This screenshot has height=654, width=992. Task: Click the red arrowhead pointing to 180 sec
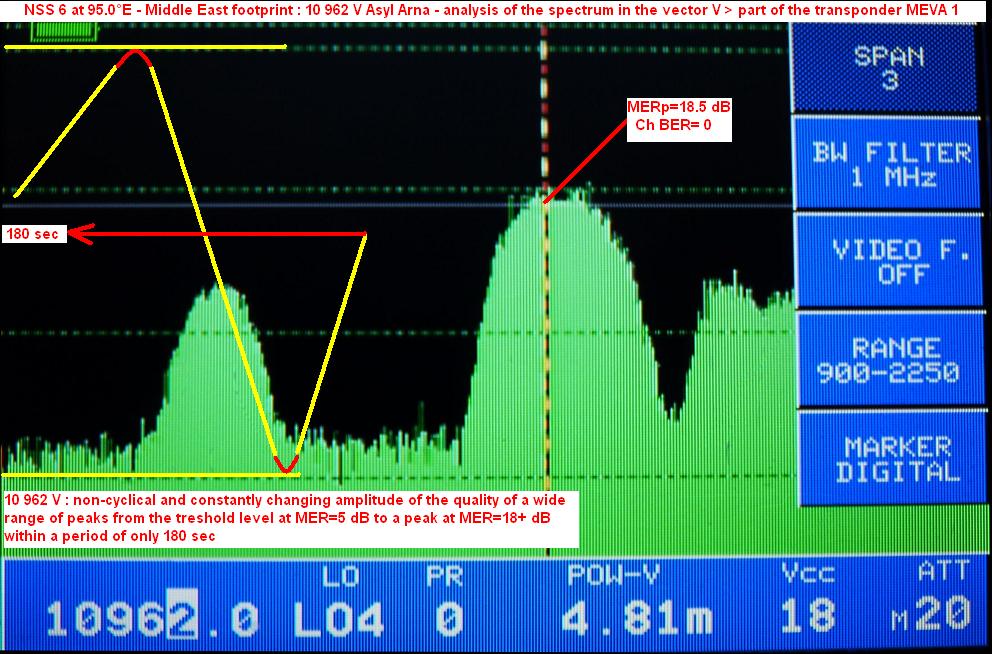tap(82, 234)
